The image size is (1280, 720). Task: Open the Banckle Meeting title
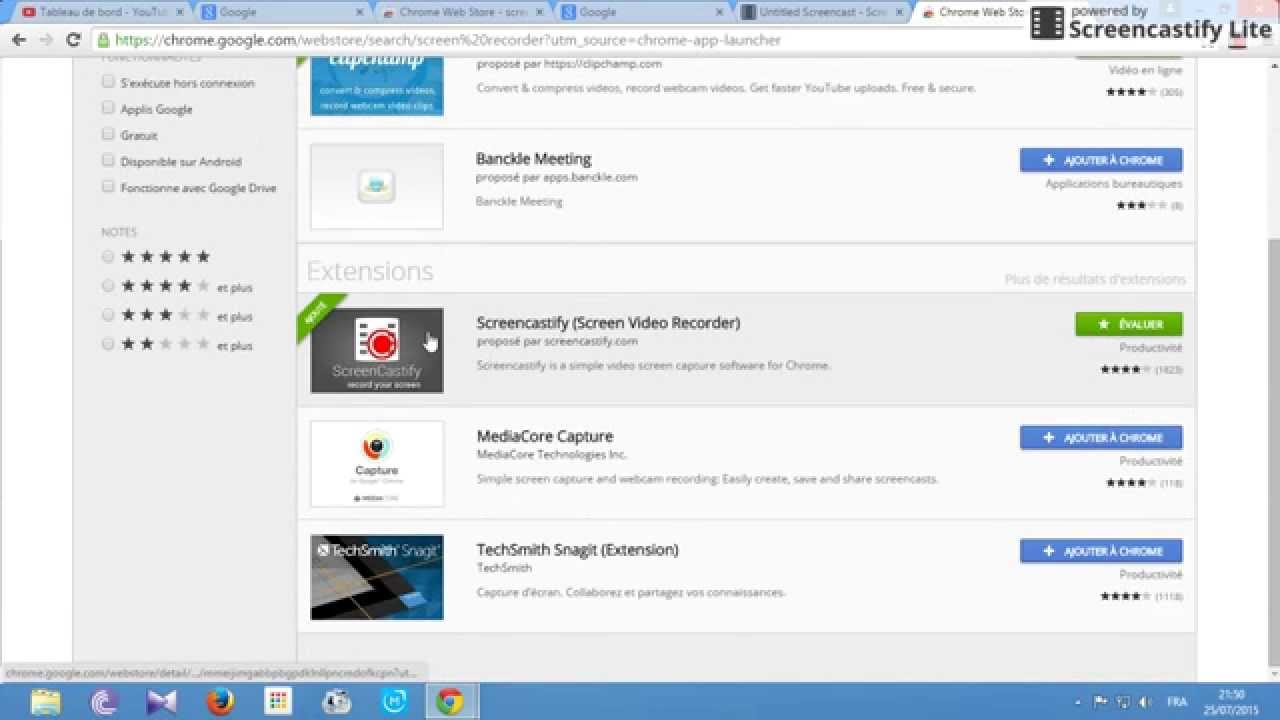click(x=534, y=159)
